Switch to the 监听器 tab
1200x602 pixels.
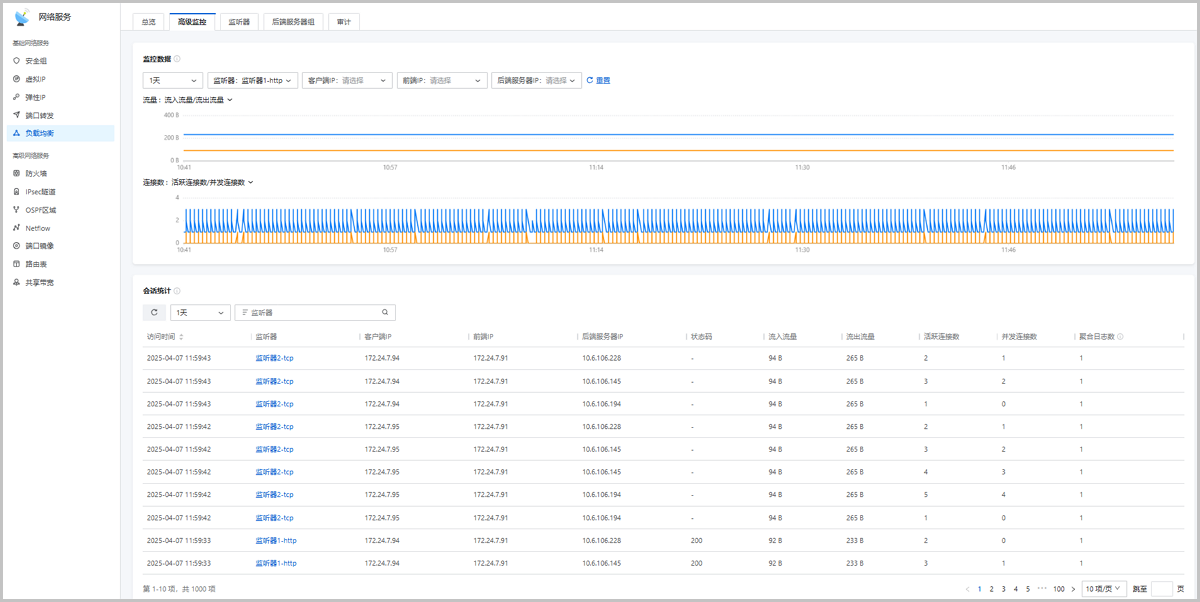coord(240,21)
